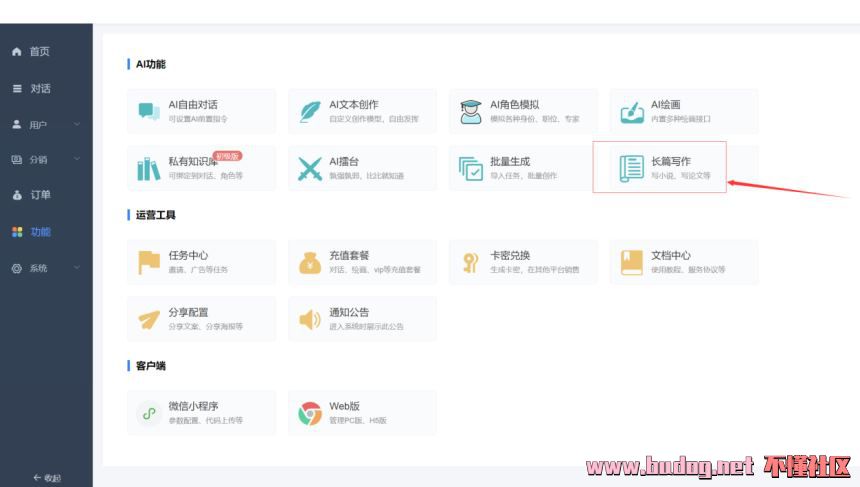Open the 长篇写作 card title
The image size is (860, 487).
pyautogui.click(x=671, y=161)
